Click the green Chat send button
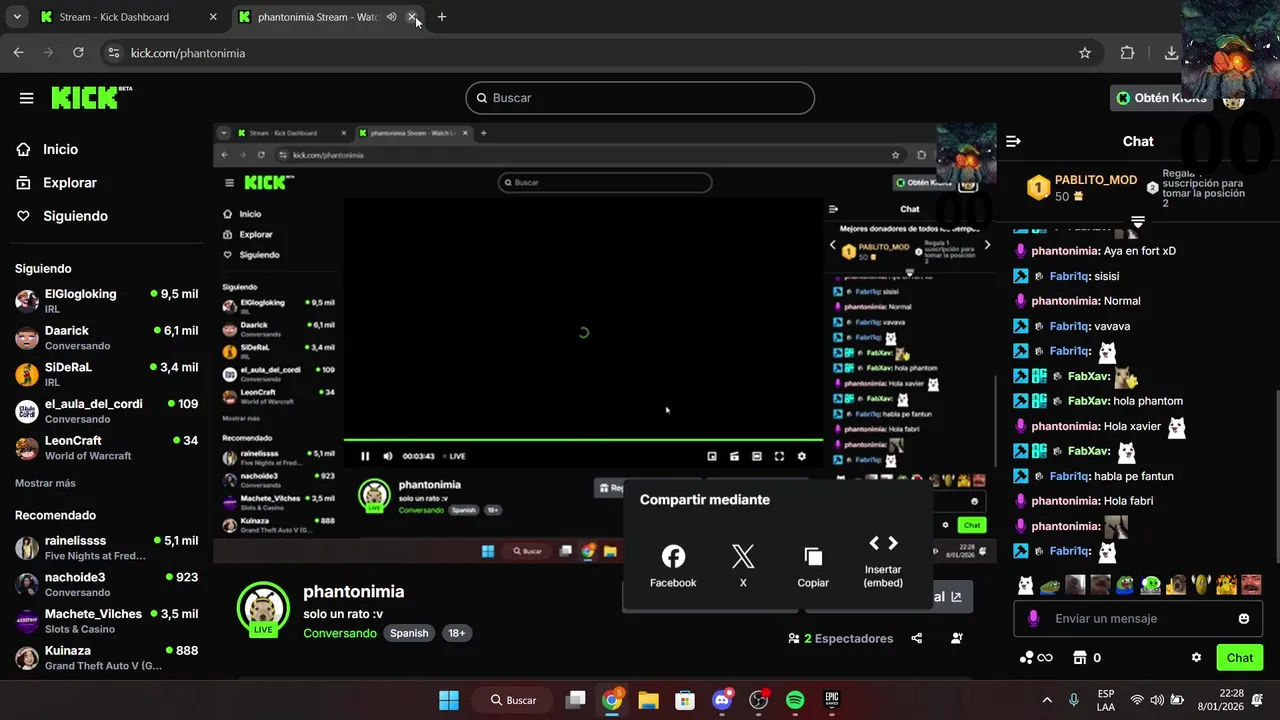 pos(1239,658)
